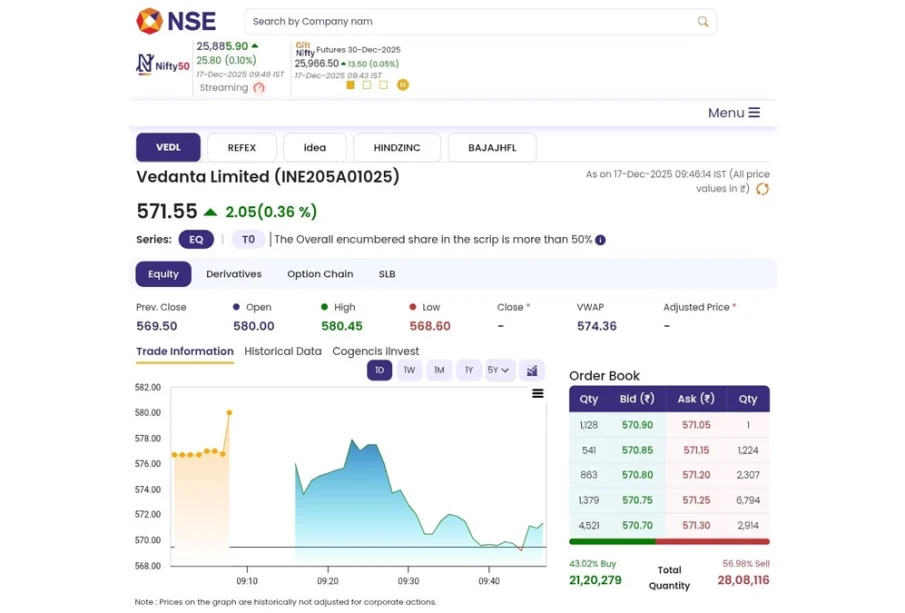Click the Nifty50 index logo
This screenshot has width=905, height=613.
[x=162, y=65]
